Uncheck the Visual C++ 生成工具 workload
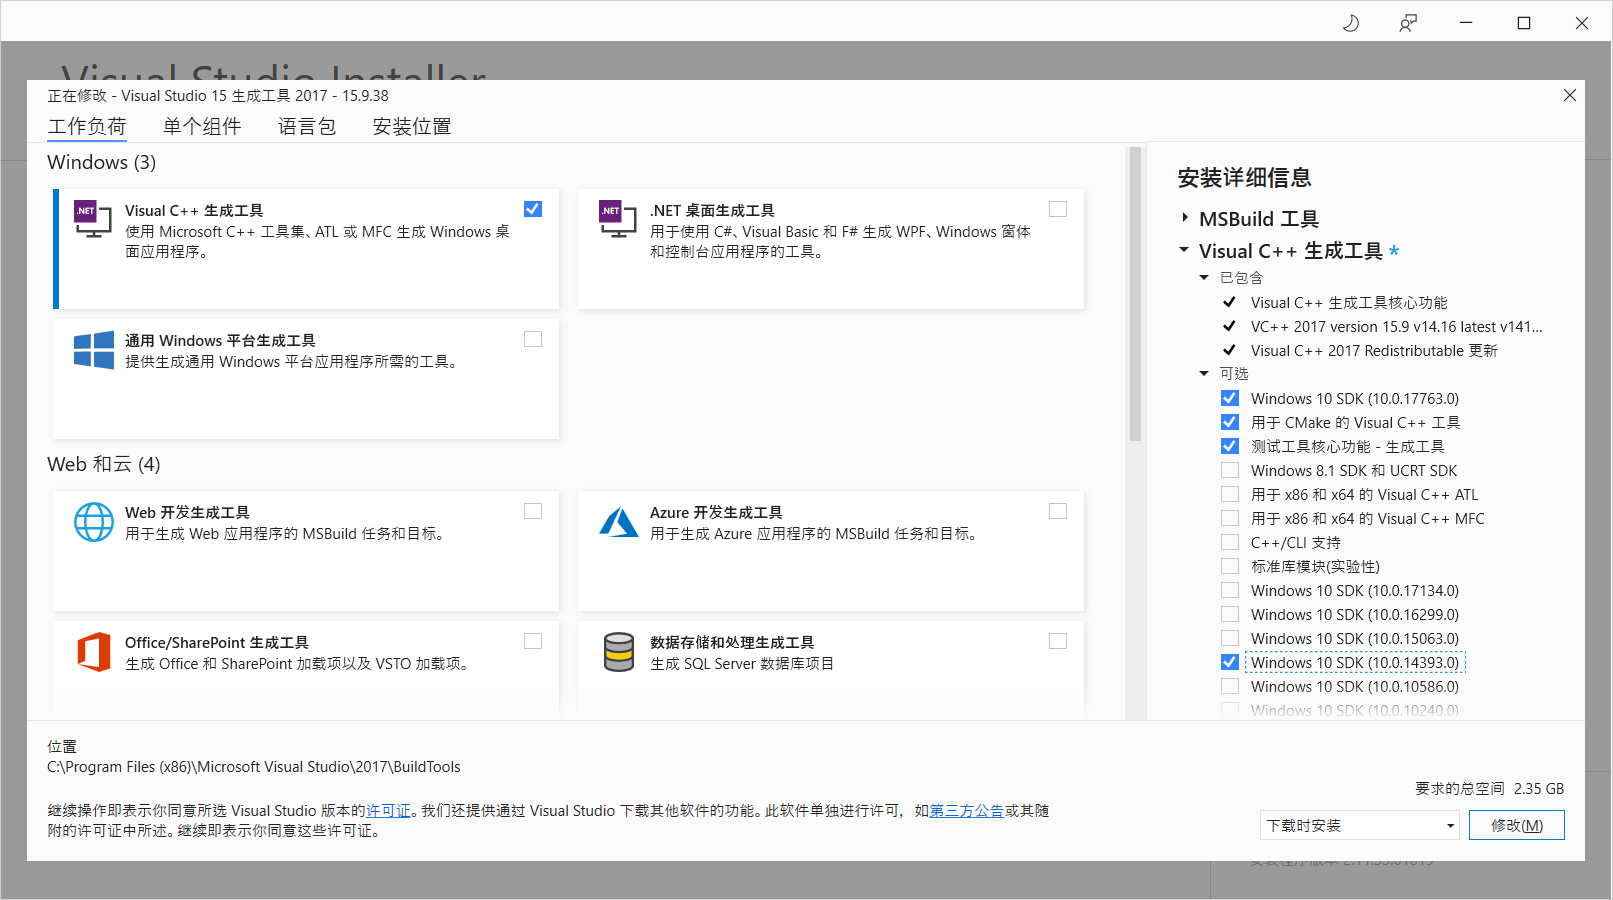 click(533, 209)
